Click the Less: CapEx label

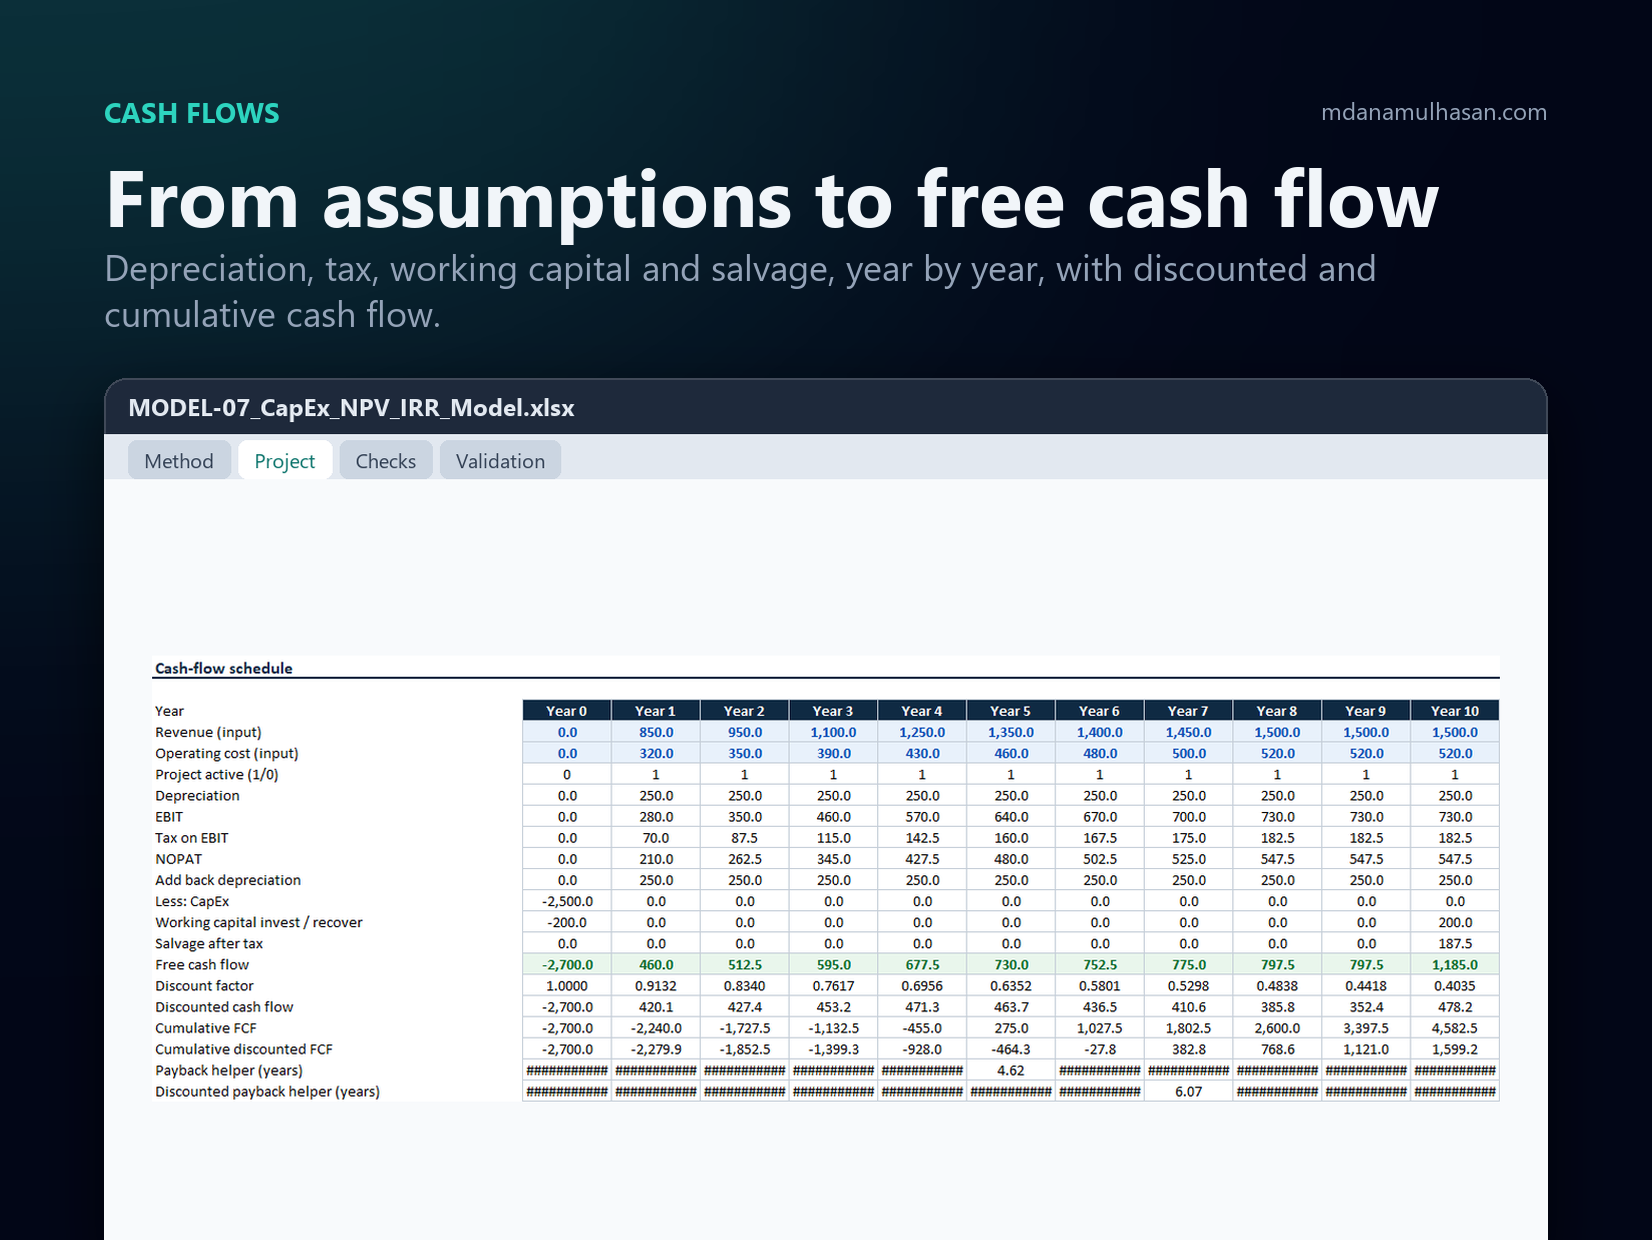(x=192, y=901)
